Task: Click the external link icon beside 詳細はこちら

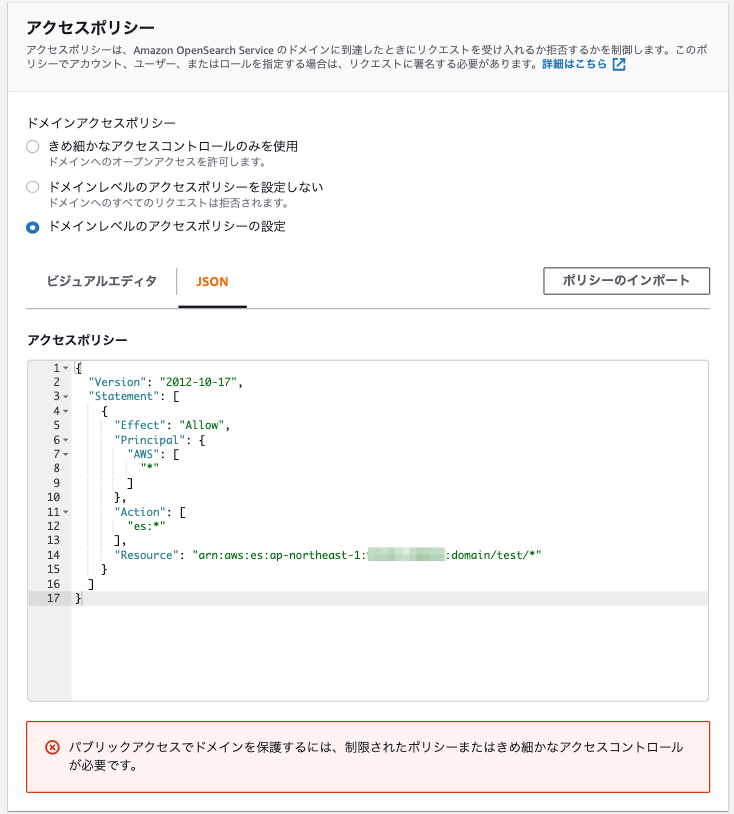Action: coord(619,64)
